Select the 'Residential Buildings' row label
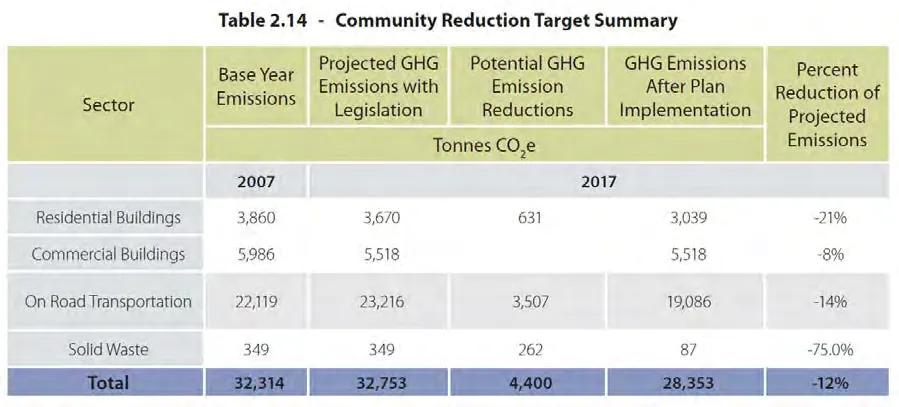Viewport: 899px width, 407px height. [x=108, y=218]
